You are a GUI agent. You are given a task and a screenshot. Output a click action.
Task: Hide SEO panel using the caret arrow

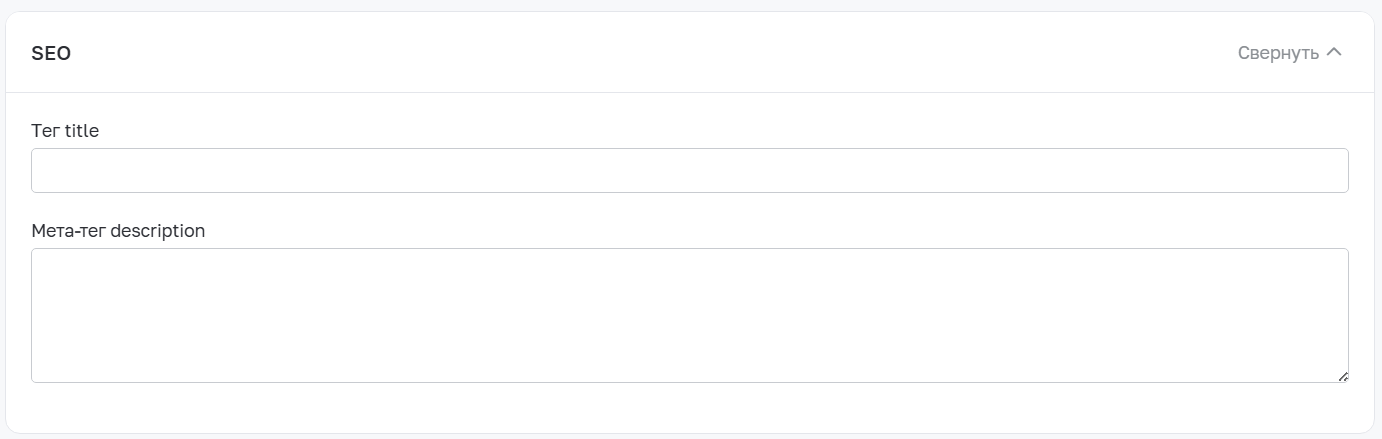[1333, 52]
